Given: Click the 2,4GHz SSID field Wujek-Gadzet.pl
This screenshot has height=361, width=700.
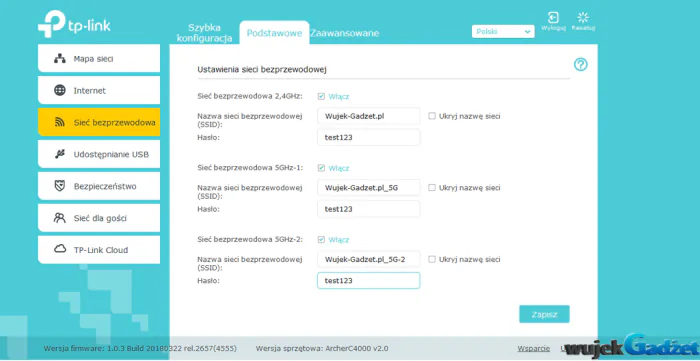Looking at the screenshot, I should pyautogui.click(x=368, y=116).
